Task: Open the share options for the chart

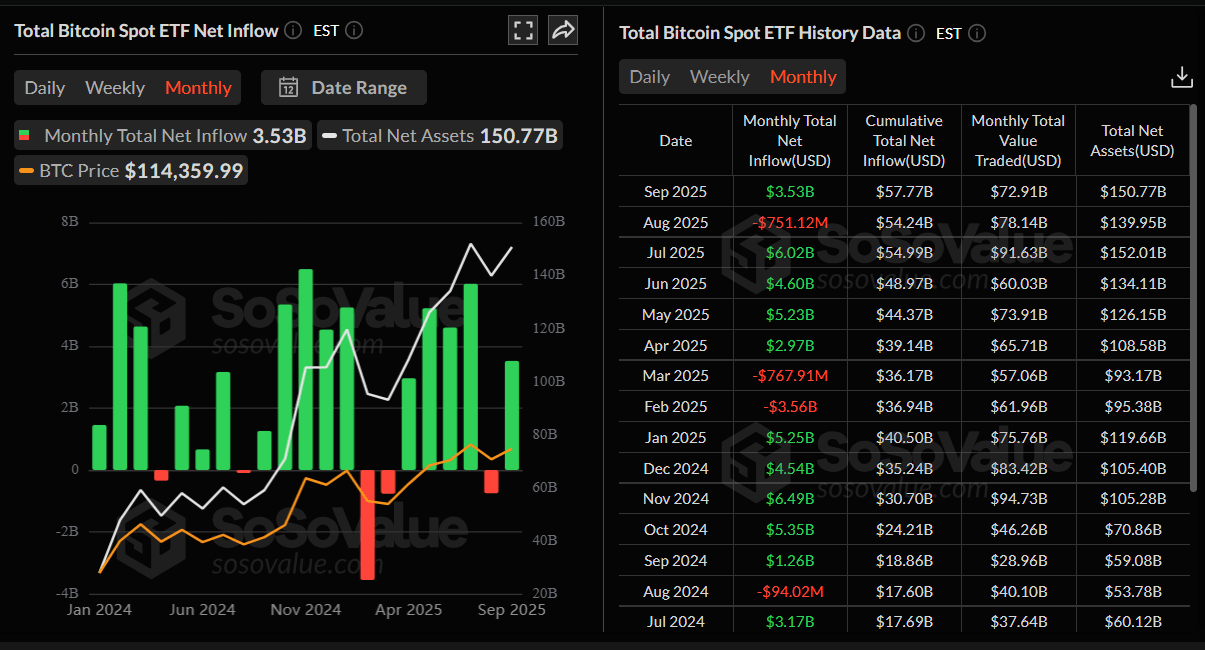Action: (x=562, y=29)
